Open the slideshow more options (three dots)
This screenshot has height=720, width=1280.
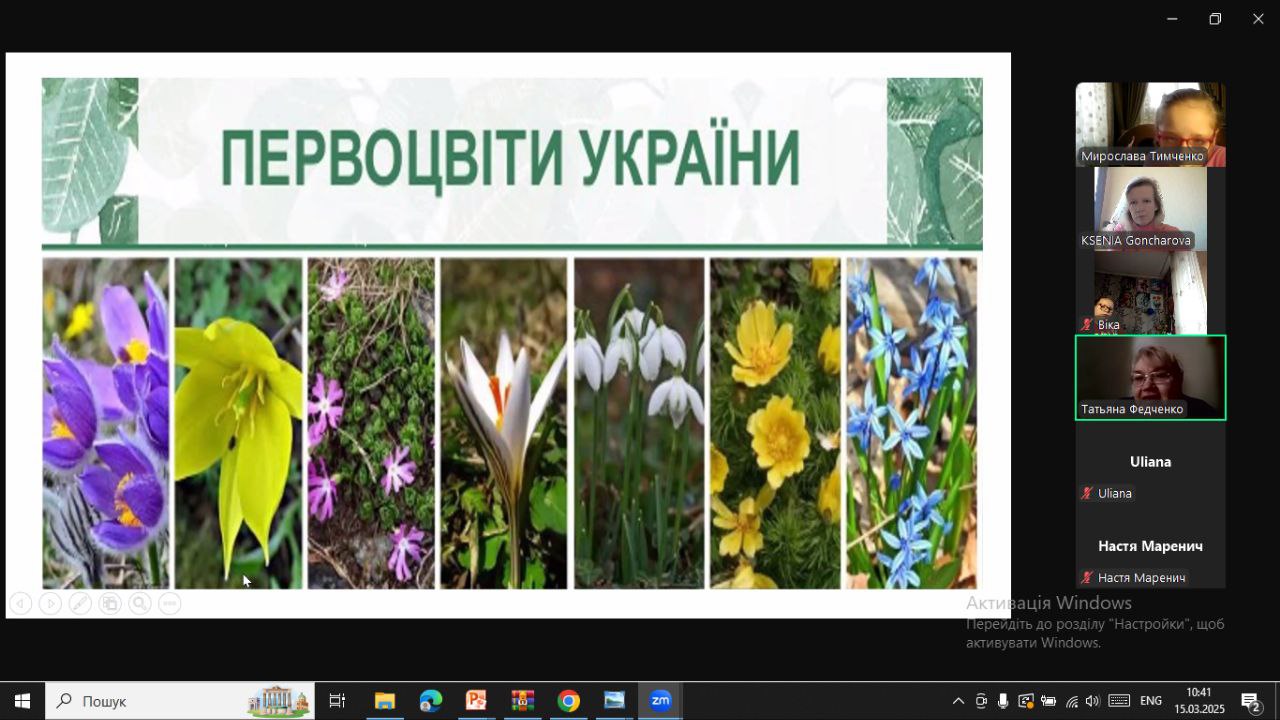click(x=170, y=604)
